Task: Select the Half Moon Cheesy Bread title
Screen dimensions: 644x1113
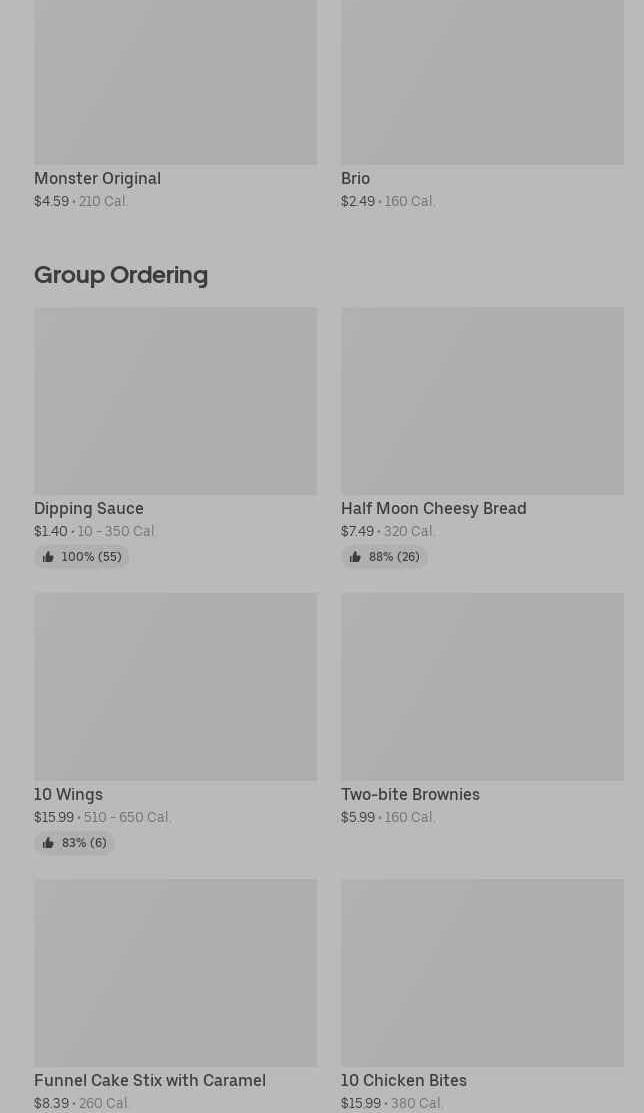Action: tap(433, 508)
